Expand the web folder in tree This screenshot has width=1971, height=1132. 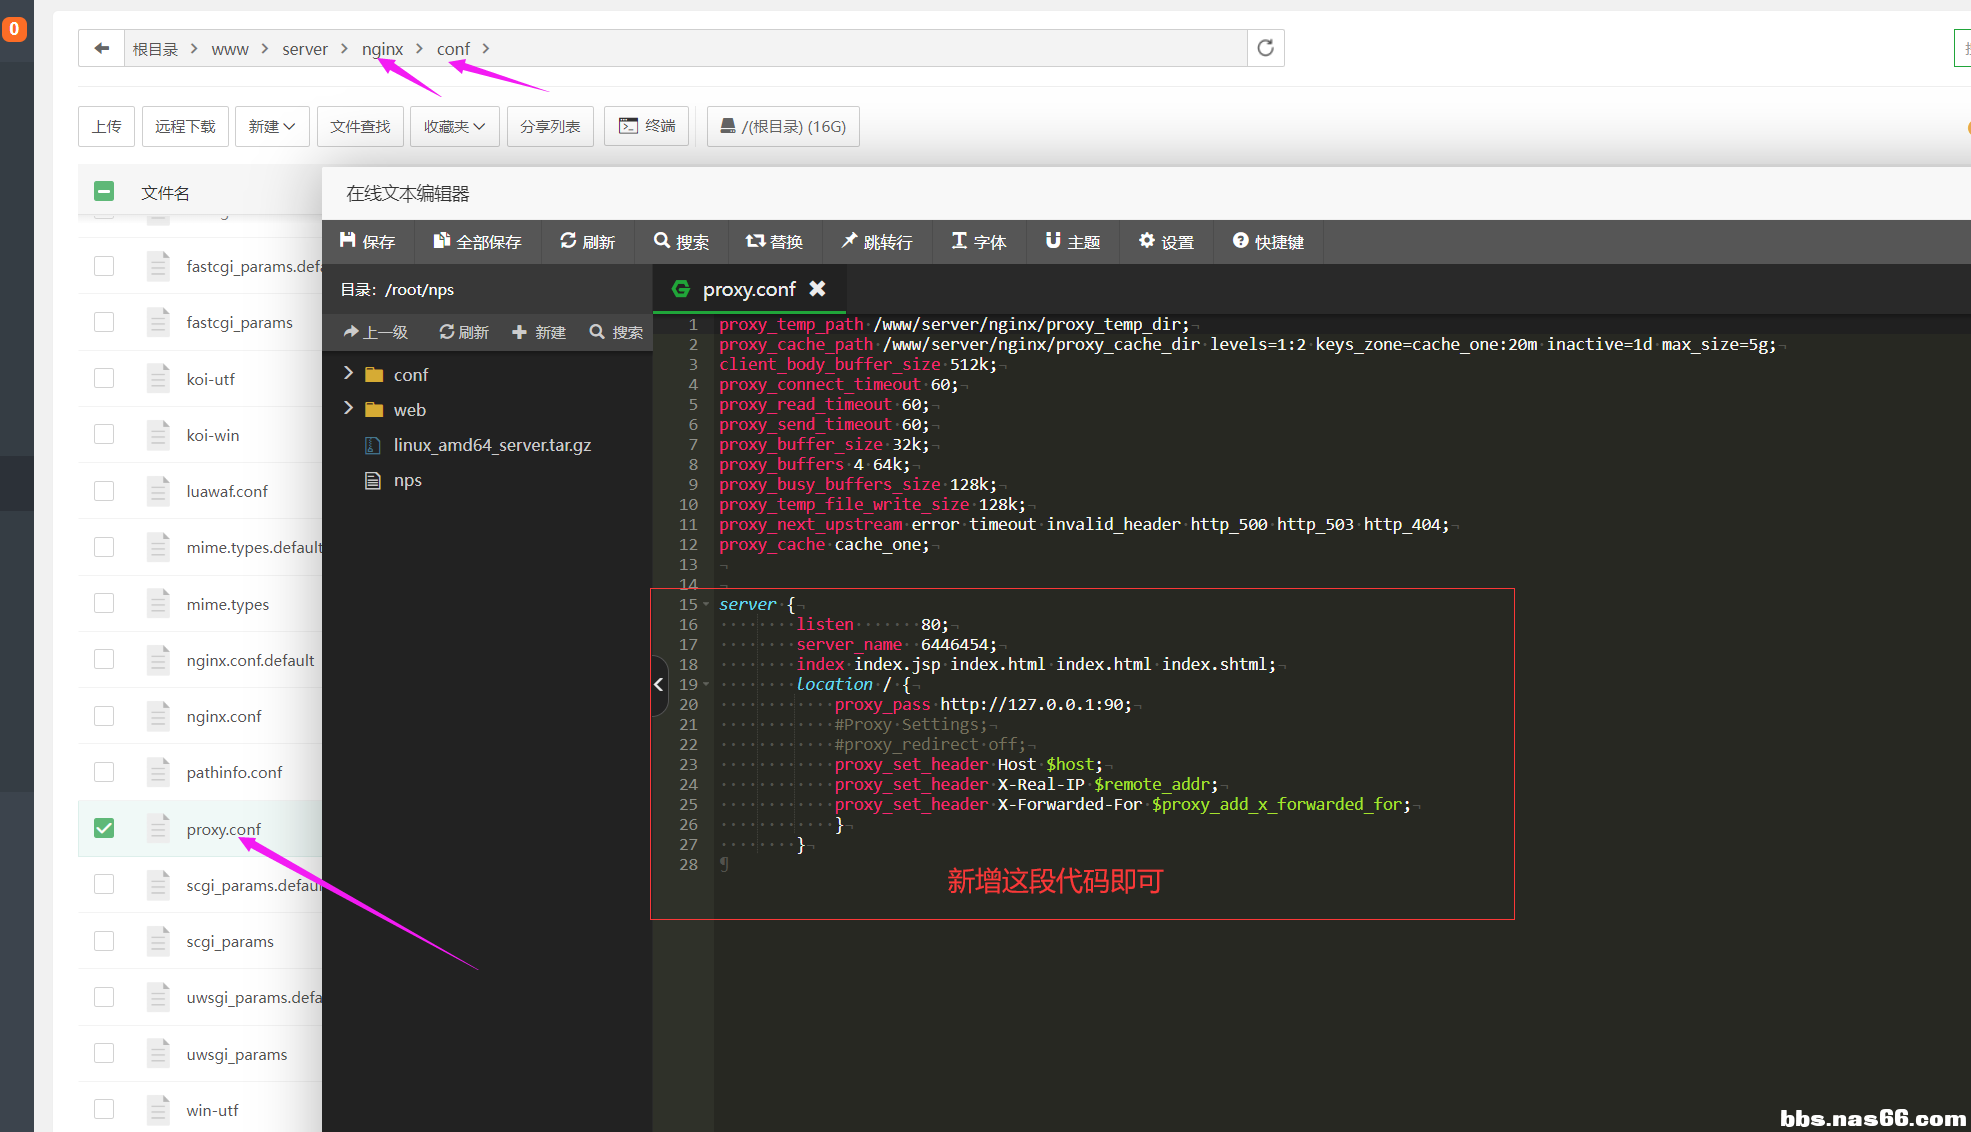click(348, 409)
